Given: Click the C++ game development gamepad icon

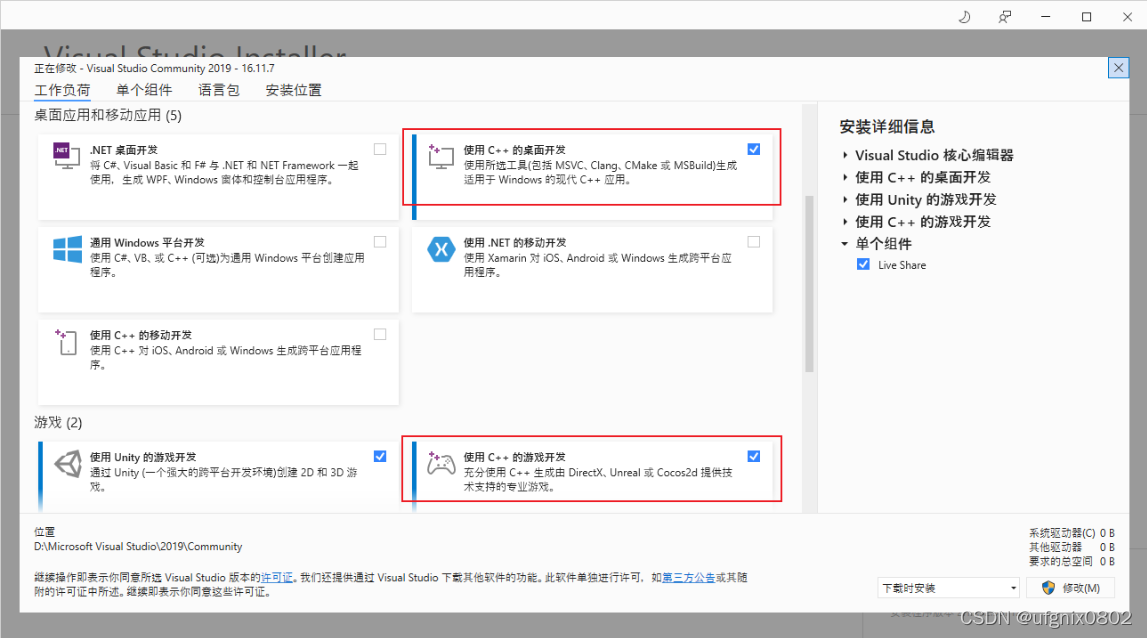Looking at the screenshot, I should [441, 463].
